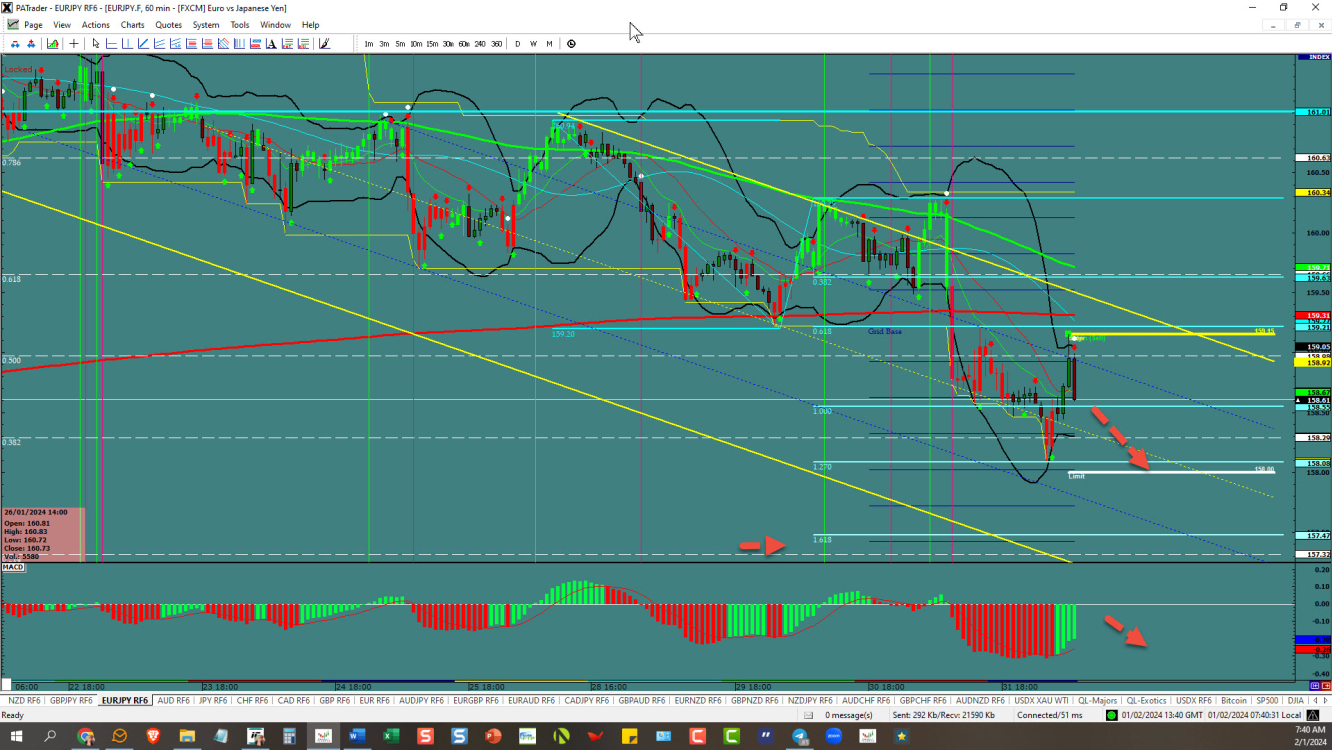1332x750 pixels.
Task: Switch chart to daily D timeframe
Action: click(517, 44)
